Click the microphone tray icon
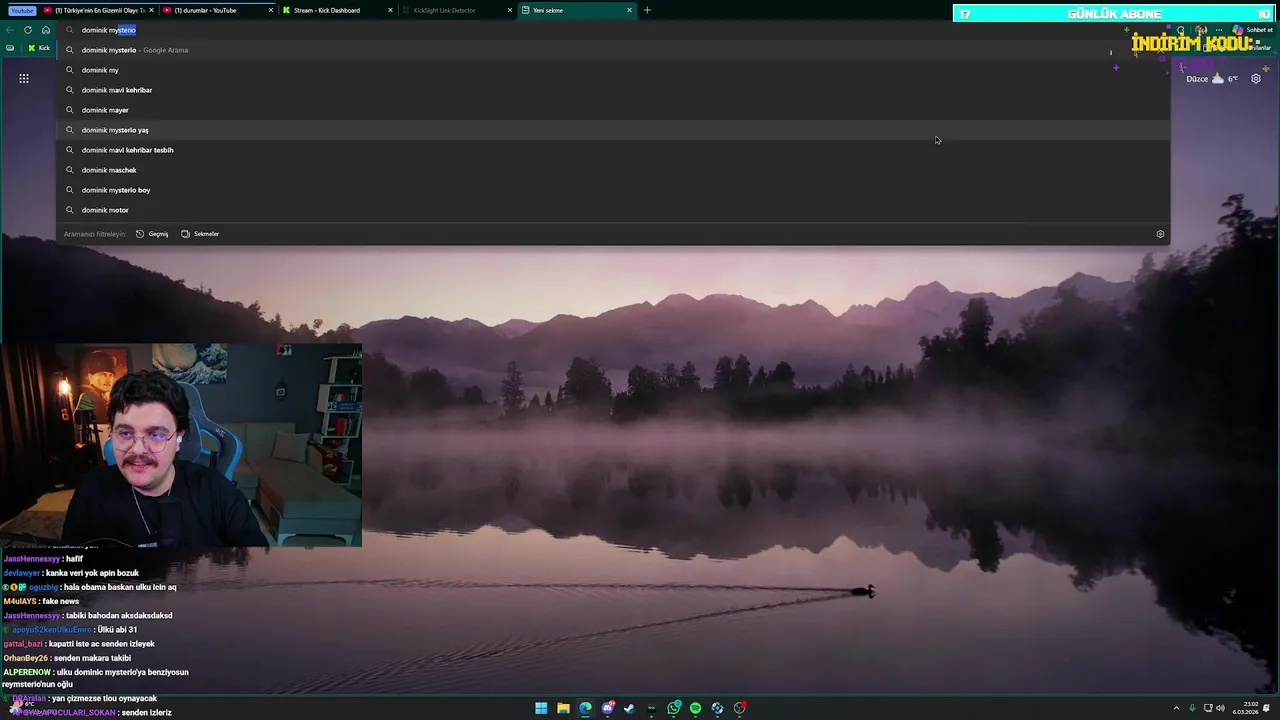This screenshot has height=720, width=1280. 1192,708
